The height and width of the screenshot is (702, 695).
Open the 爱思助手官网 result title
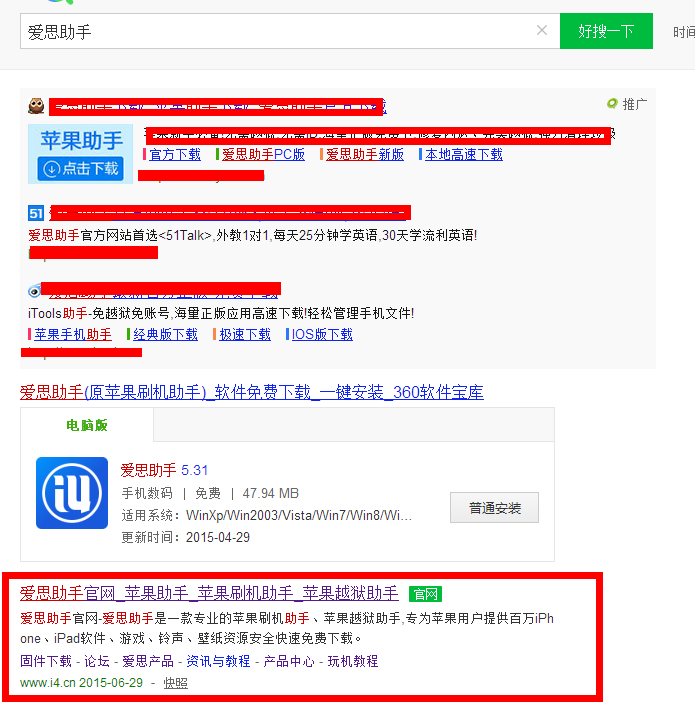[209, 593]
